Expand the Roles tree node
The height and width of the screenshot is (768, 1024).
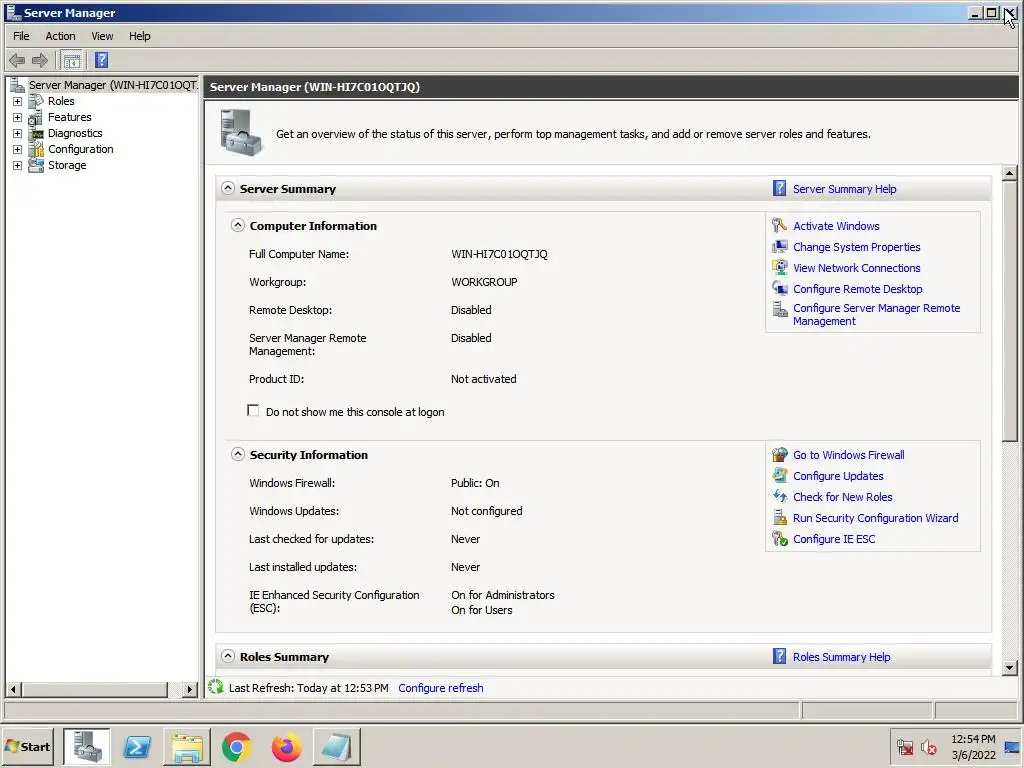[x=18, y=101]
